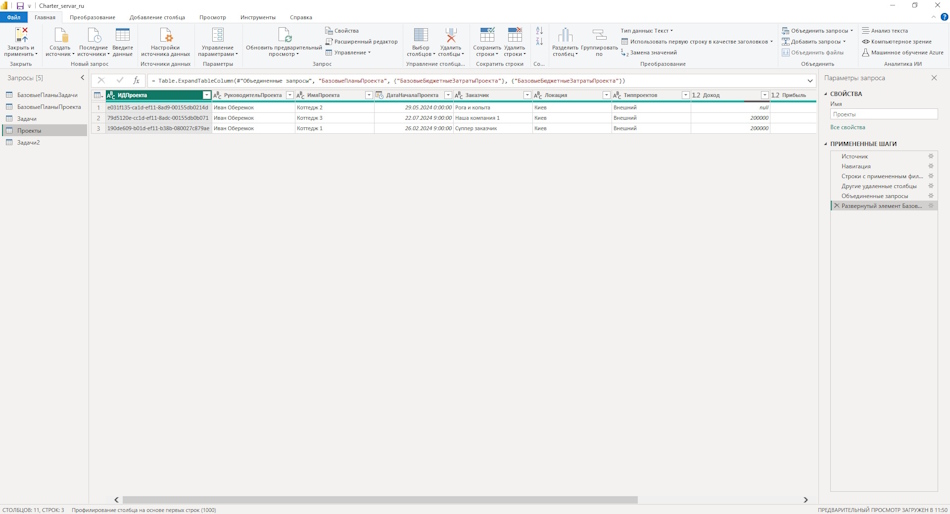Image resolution: width=950 pixels, height=514 pixels.
Task: Click the Выбор столбцов icon
Action: coord(420,35)
